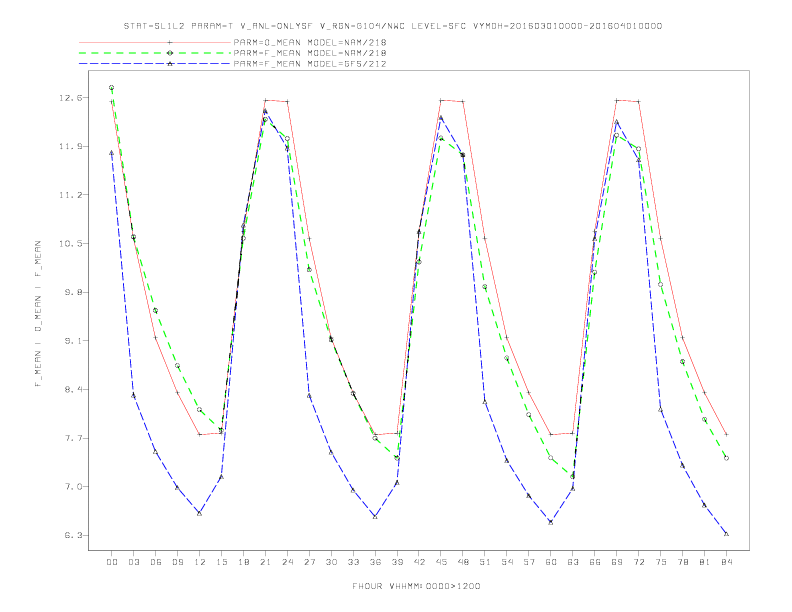The width and height of the screenshot is (792, 612).
Task: Click forecast hour label 09
Action: click(x=177, y=562)
